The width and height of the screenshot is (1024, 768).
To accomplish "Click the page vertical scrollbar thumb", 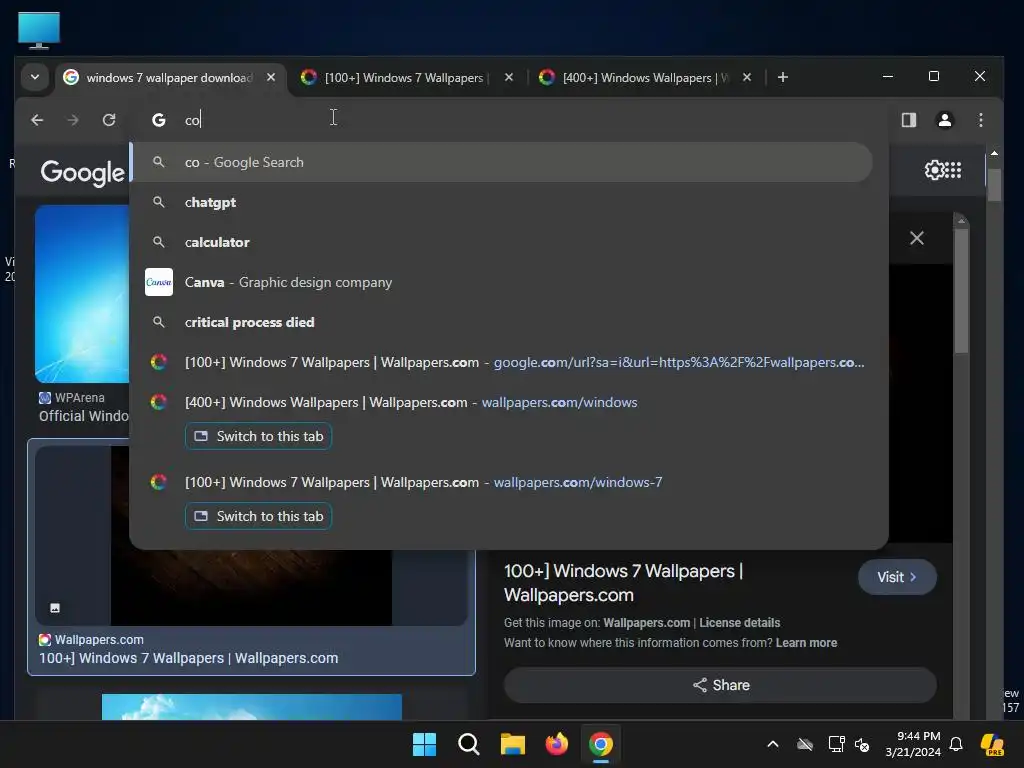I will [994, 185].
